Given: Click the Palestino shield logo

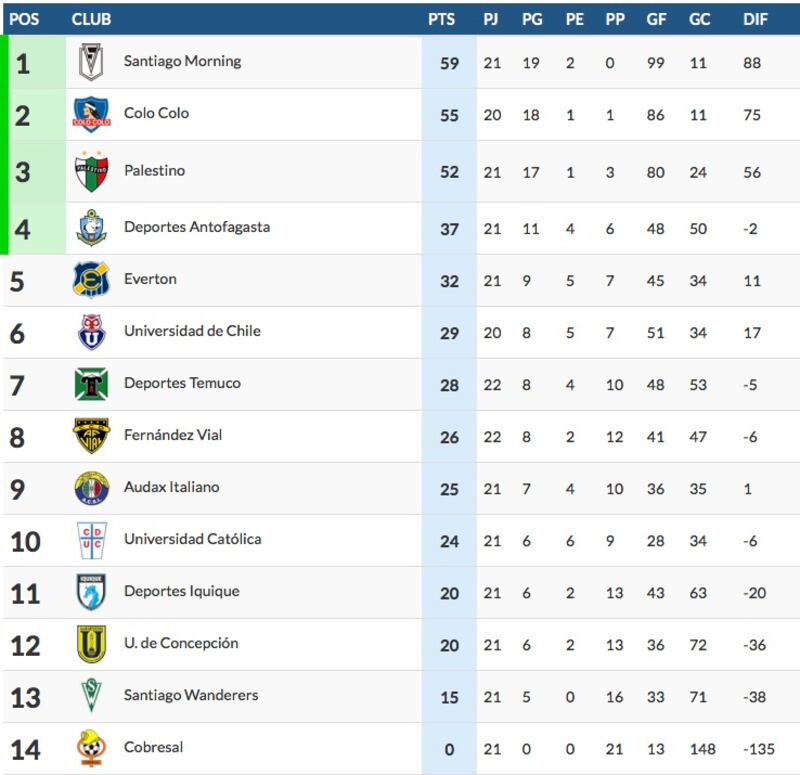Looking at the screenshot, I should (x=92, y=172).
